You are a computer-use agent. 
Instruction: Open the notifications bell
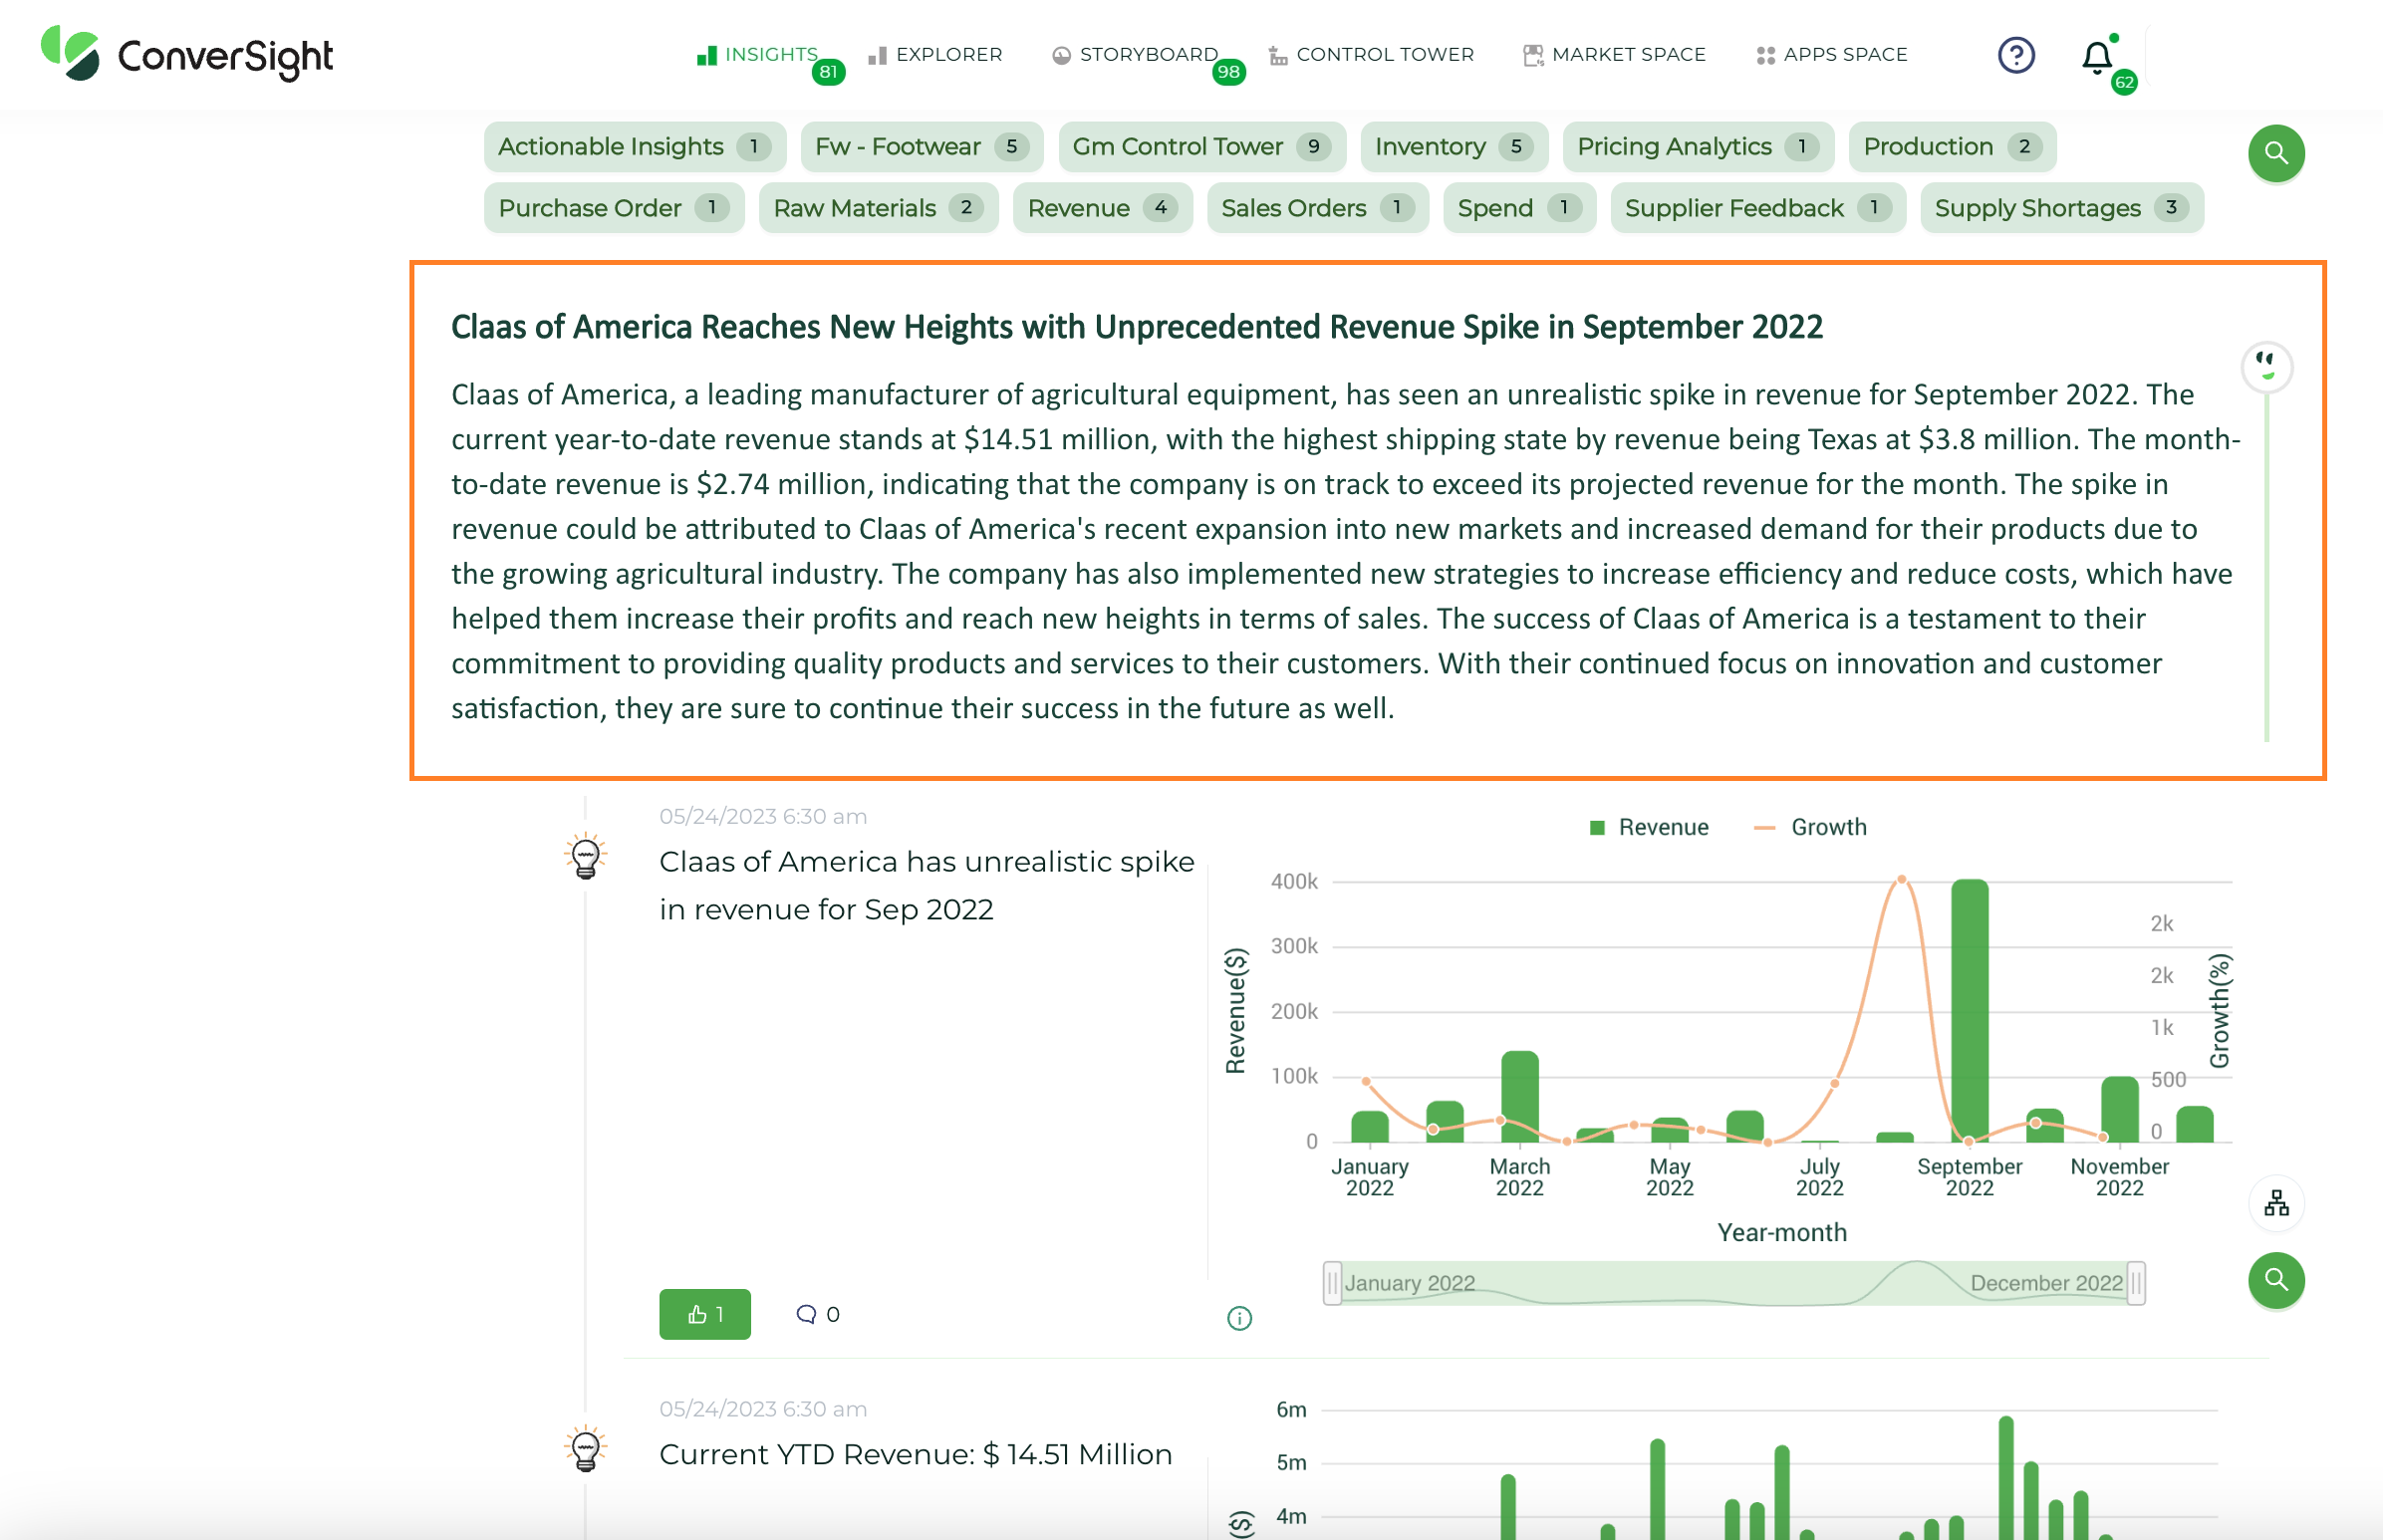pyautogui.click(x=2097, y=57)
